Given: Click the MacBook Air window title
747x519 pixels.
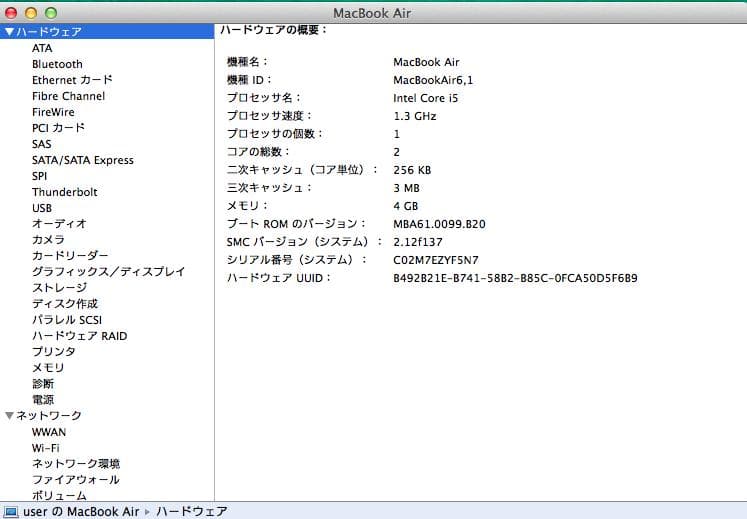Looking at the screenshot, I should [372, 13].
